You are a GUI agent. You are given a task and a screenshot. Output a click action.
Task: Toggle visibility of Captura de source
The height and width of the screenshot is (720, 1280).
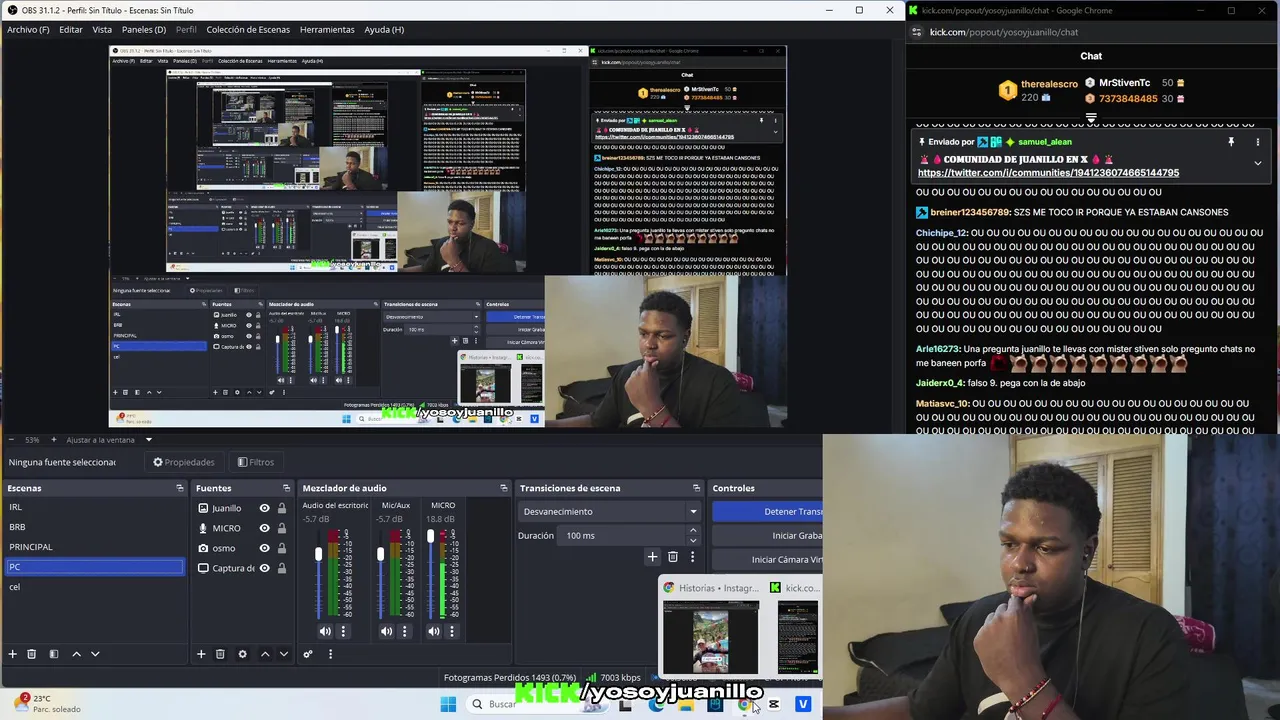(264, 568)
